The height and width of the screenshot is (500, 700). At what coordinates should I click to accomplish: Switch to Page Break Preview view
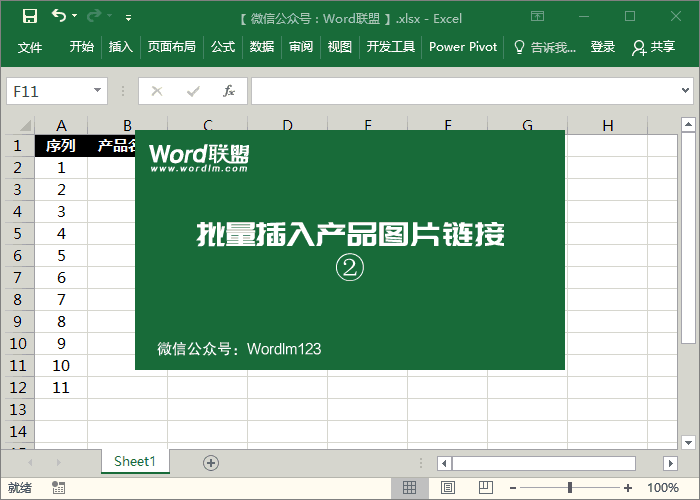(482, 488)
